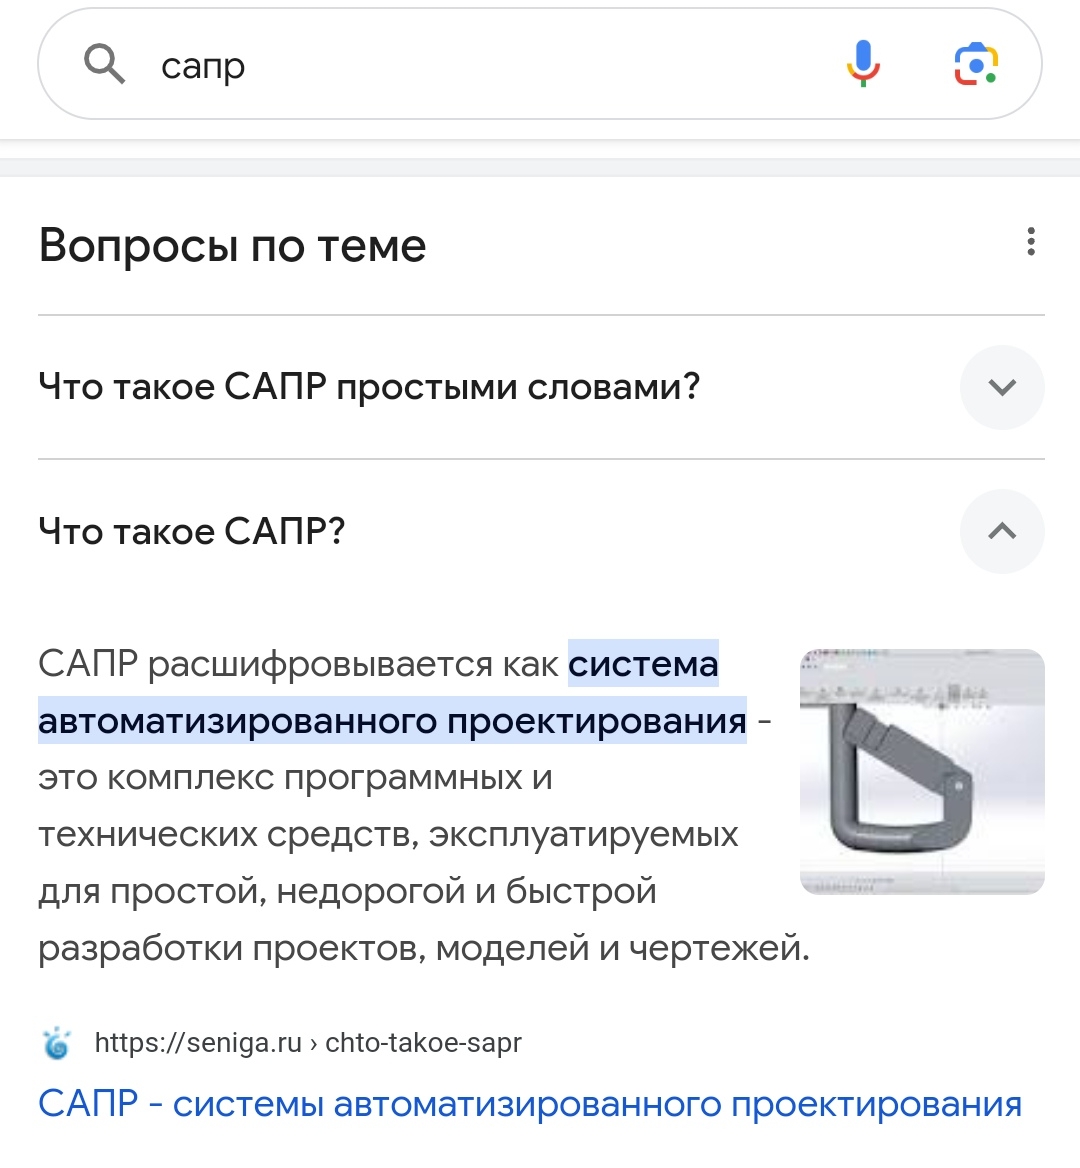The width and height of the screenshot is (1080, 1168).
Task: Click the answer line это комплекс программных и
Action: pos(296,778)
